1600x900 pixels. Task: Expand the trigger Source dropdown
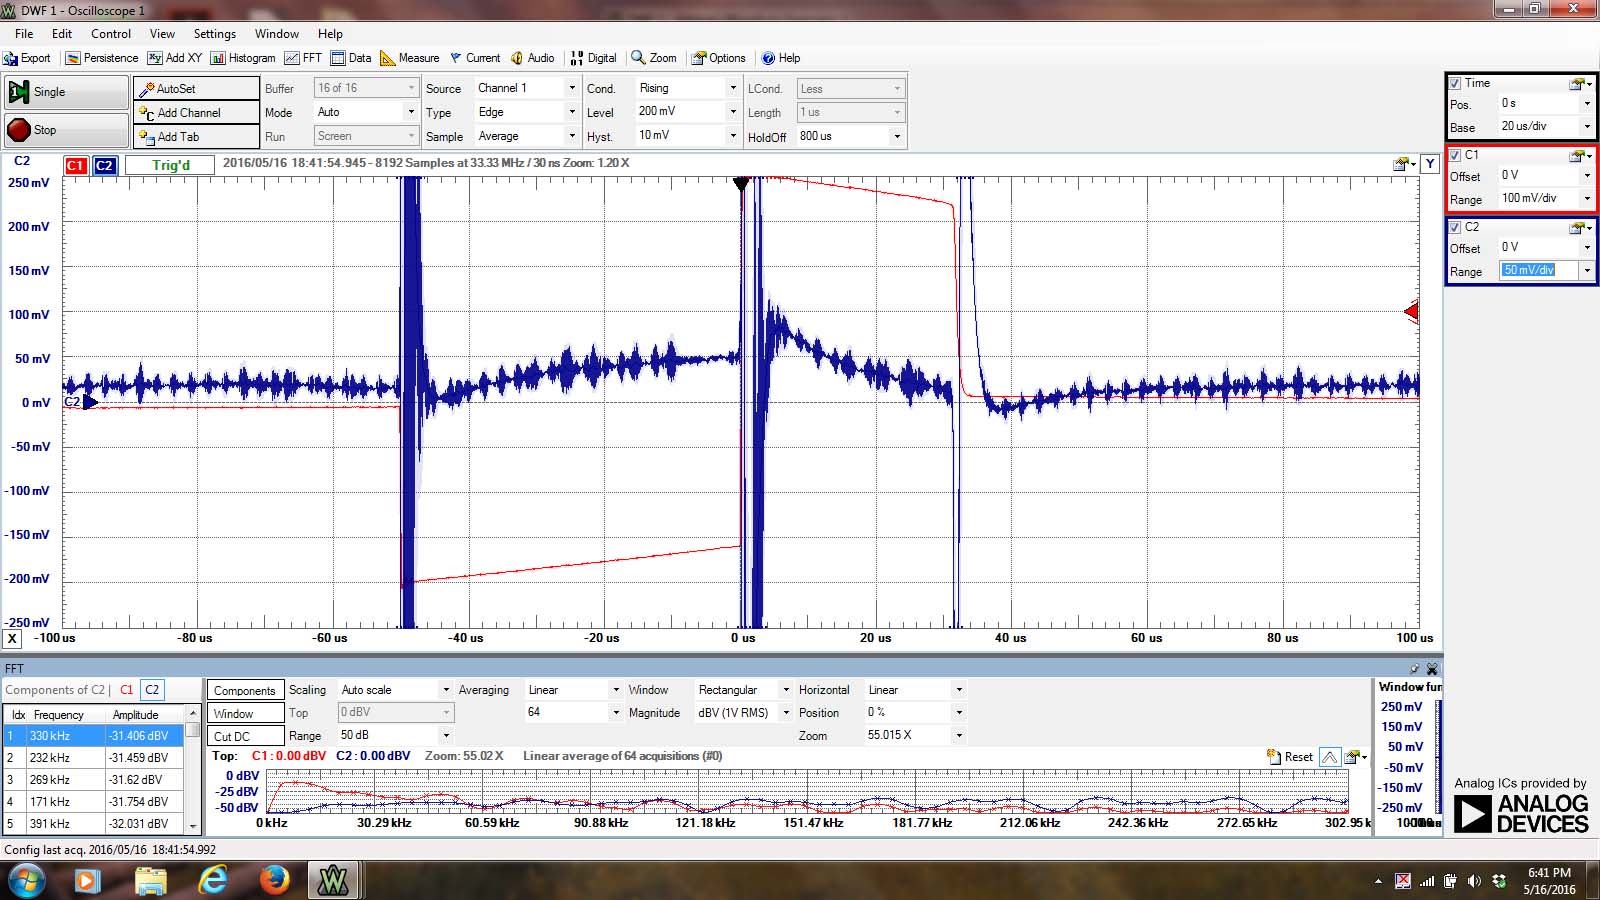coord(571,88)
